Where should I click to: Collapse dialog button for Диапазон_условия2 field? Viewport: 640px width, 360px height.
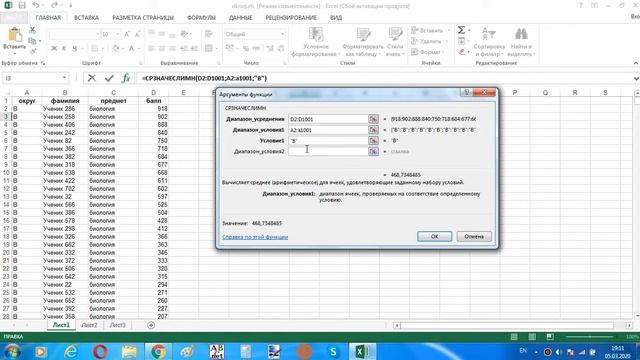coord(373,151)
